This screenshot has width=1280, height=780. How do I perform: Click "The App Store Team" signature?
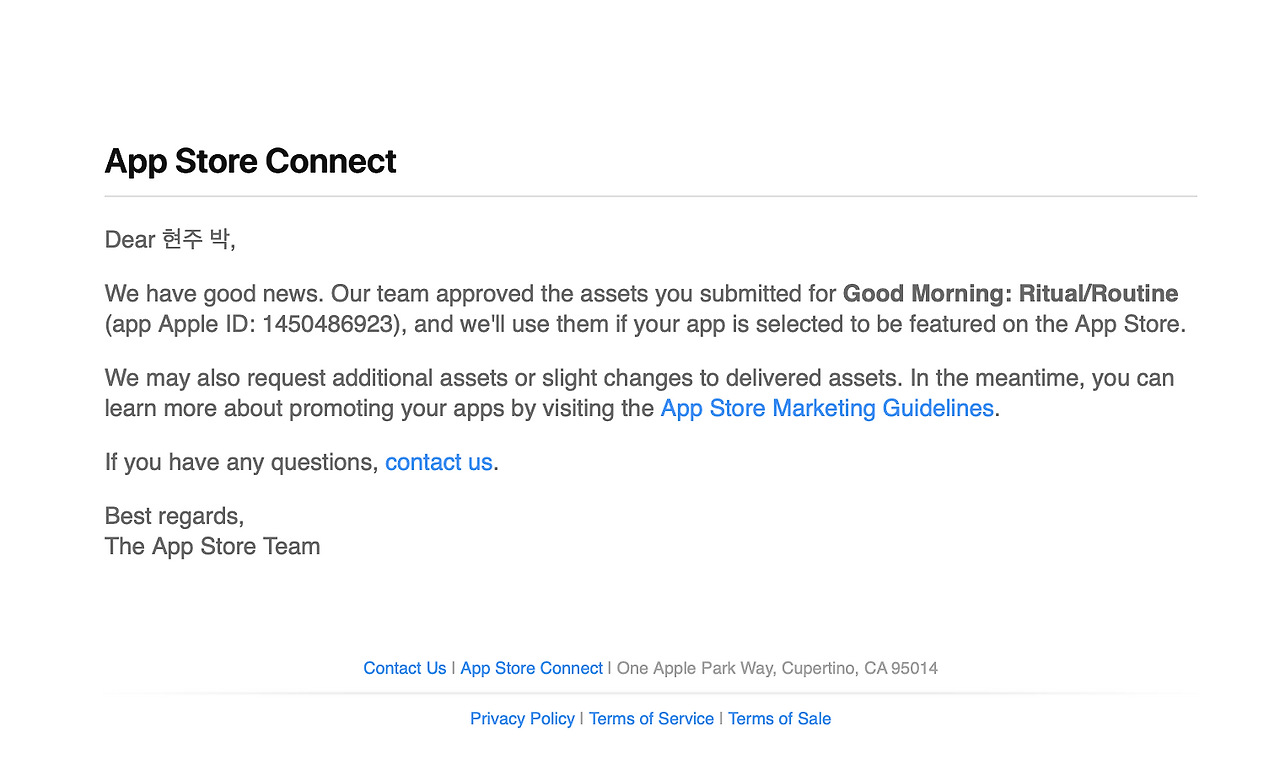(212, 546)
